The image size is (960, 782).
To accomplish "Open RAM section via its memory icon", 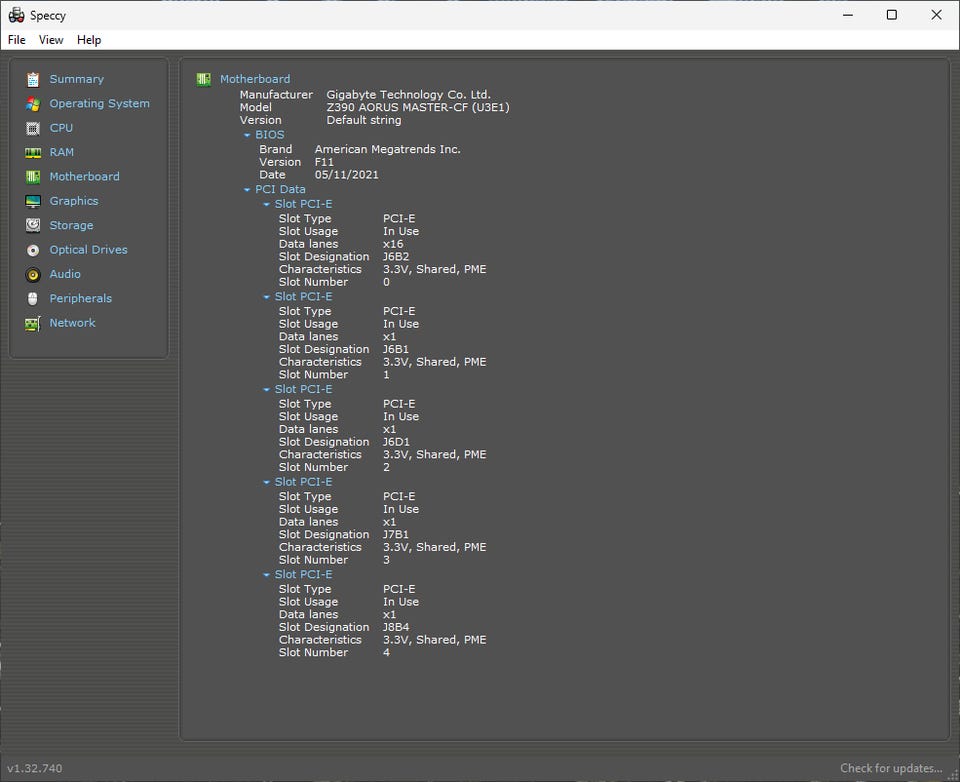I will (x=33, y=153).
